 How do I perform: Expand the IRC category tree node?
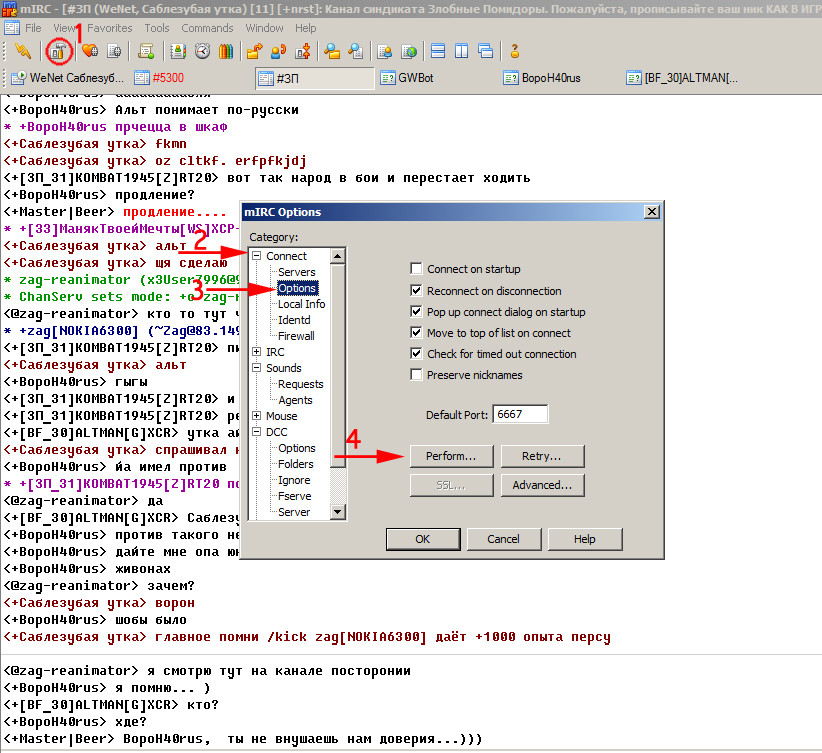[256, 352]
